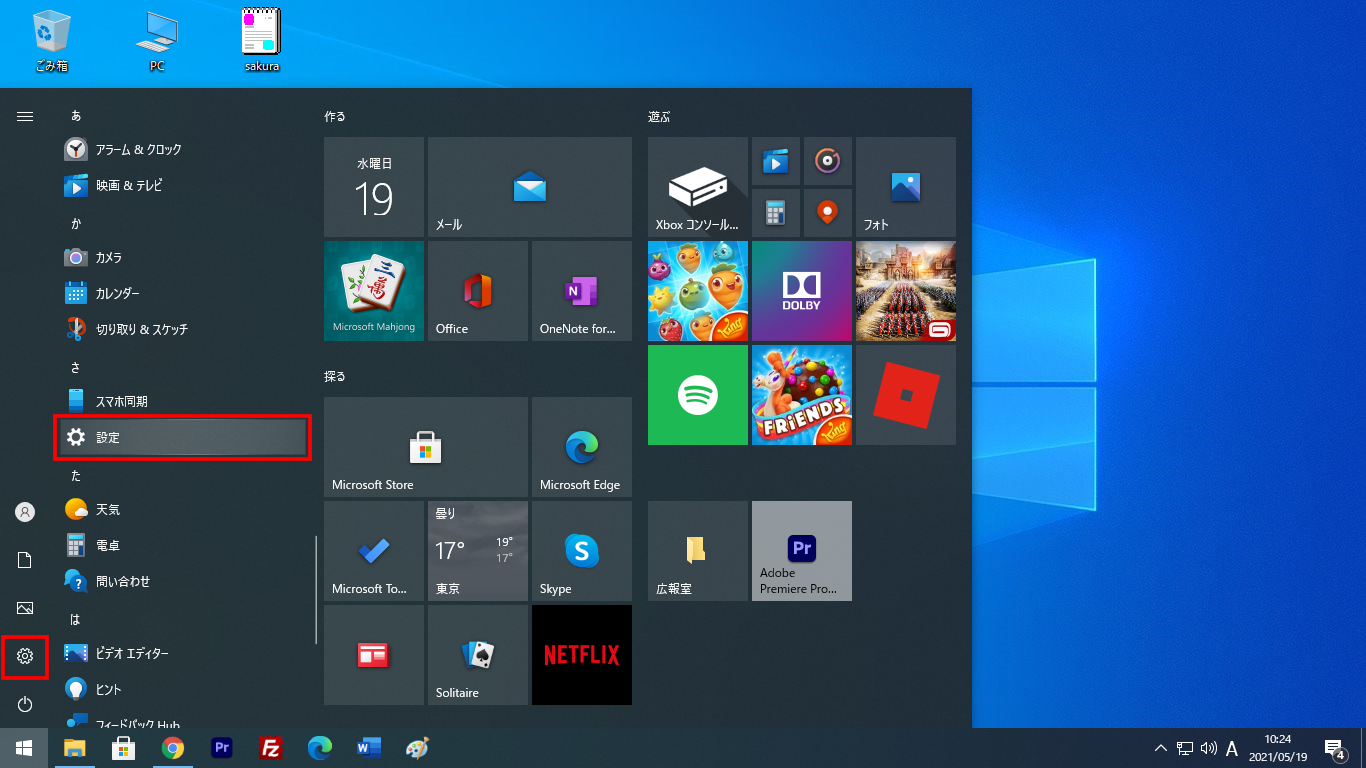
Task: Click the さ letter header in the app list
Action: (76, 368)
